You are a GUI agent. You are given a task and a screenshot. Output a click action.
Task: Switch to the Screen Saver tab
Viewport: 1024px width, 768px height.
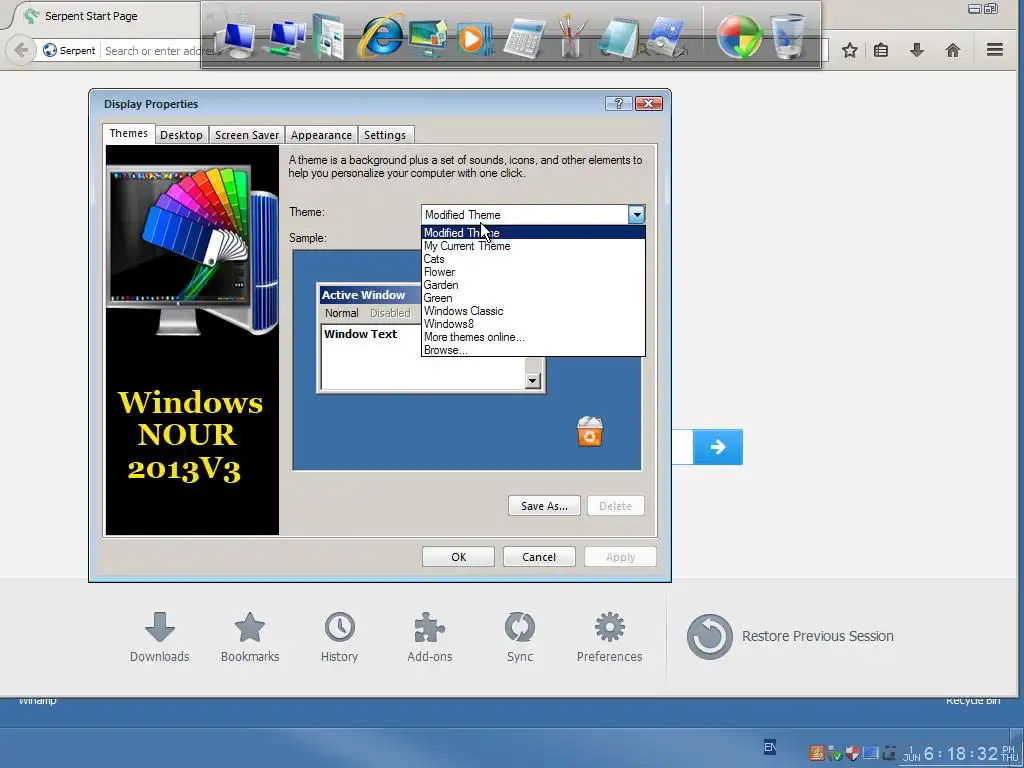(x=247, y=135)
